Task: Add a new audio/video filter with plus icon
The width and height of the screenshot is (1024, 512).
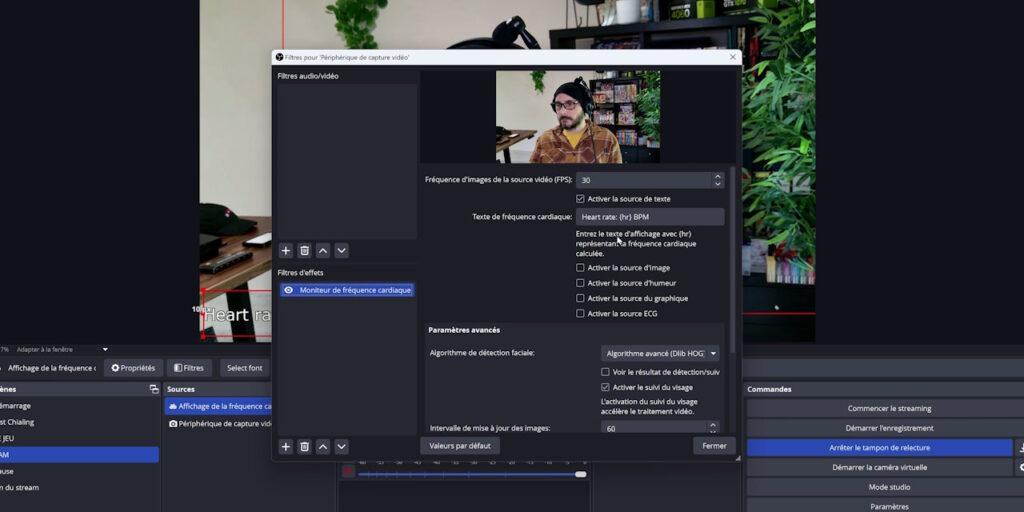Action: 285,251
